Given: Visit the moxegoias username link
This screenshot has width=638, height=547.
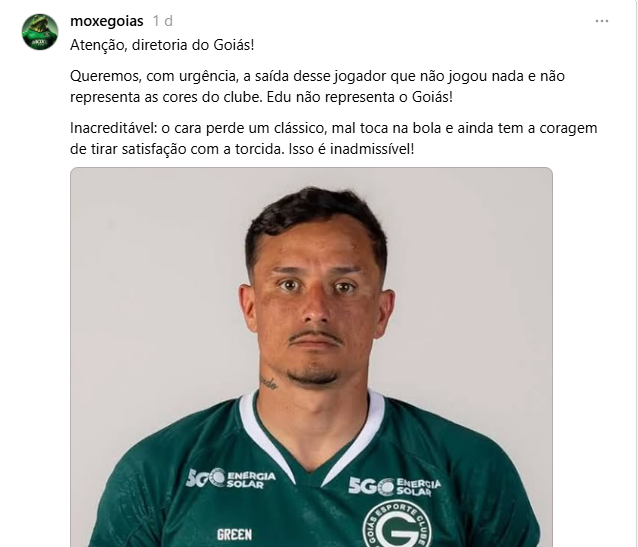Looking at the screenshot, I should pos(107,21).
